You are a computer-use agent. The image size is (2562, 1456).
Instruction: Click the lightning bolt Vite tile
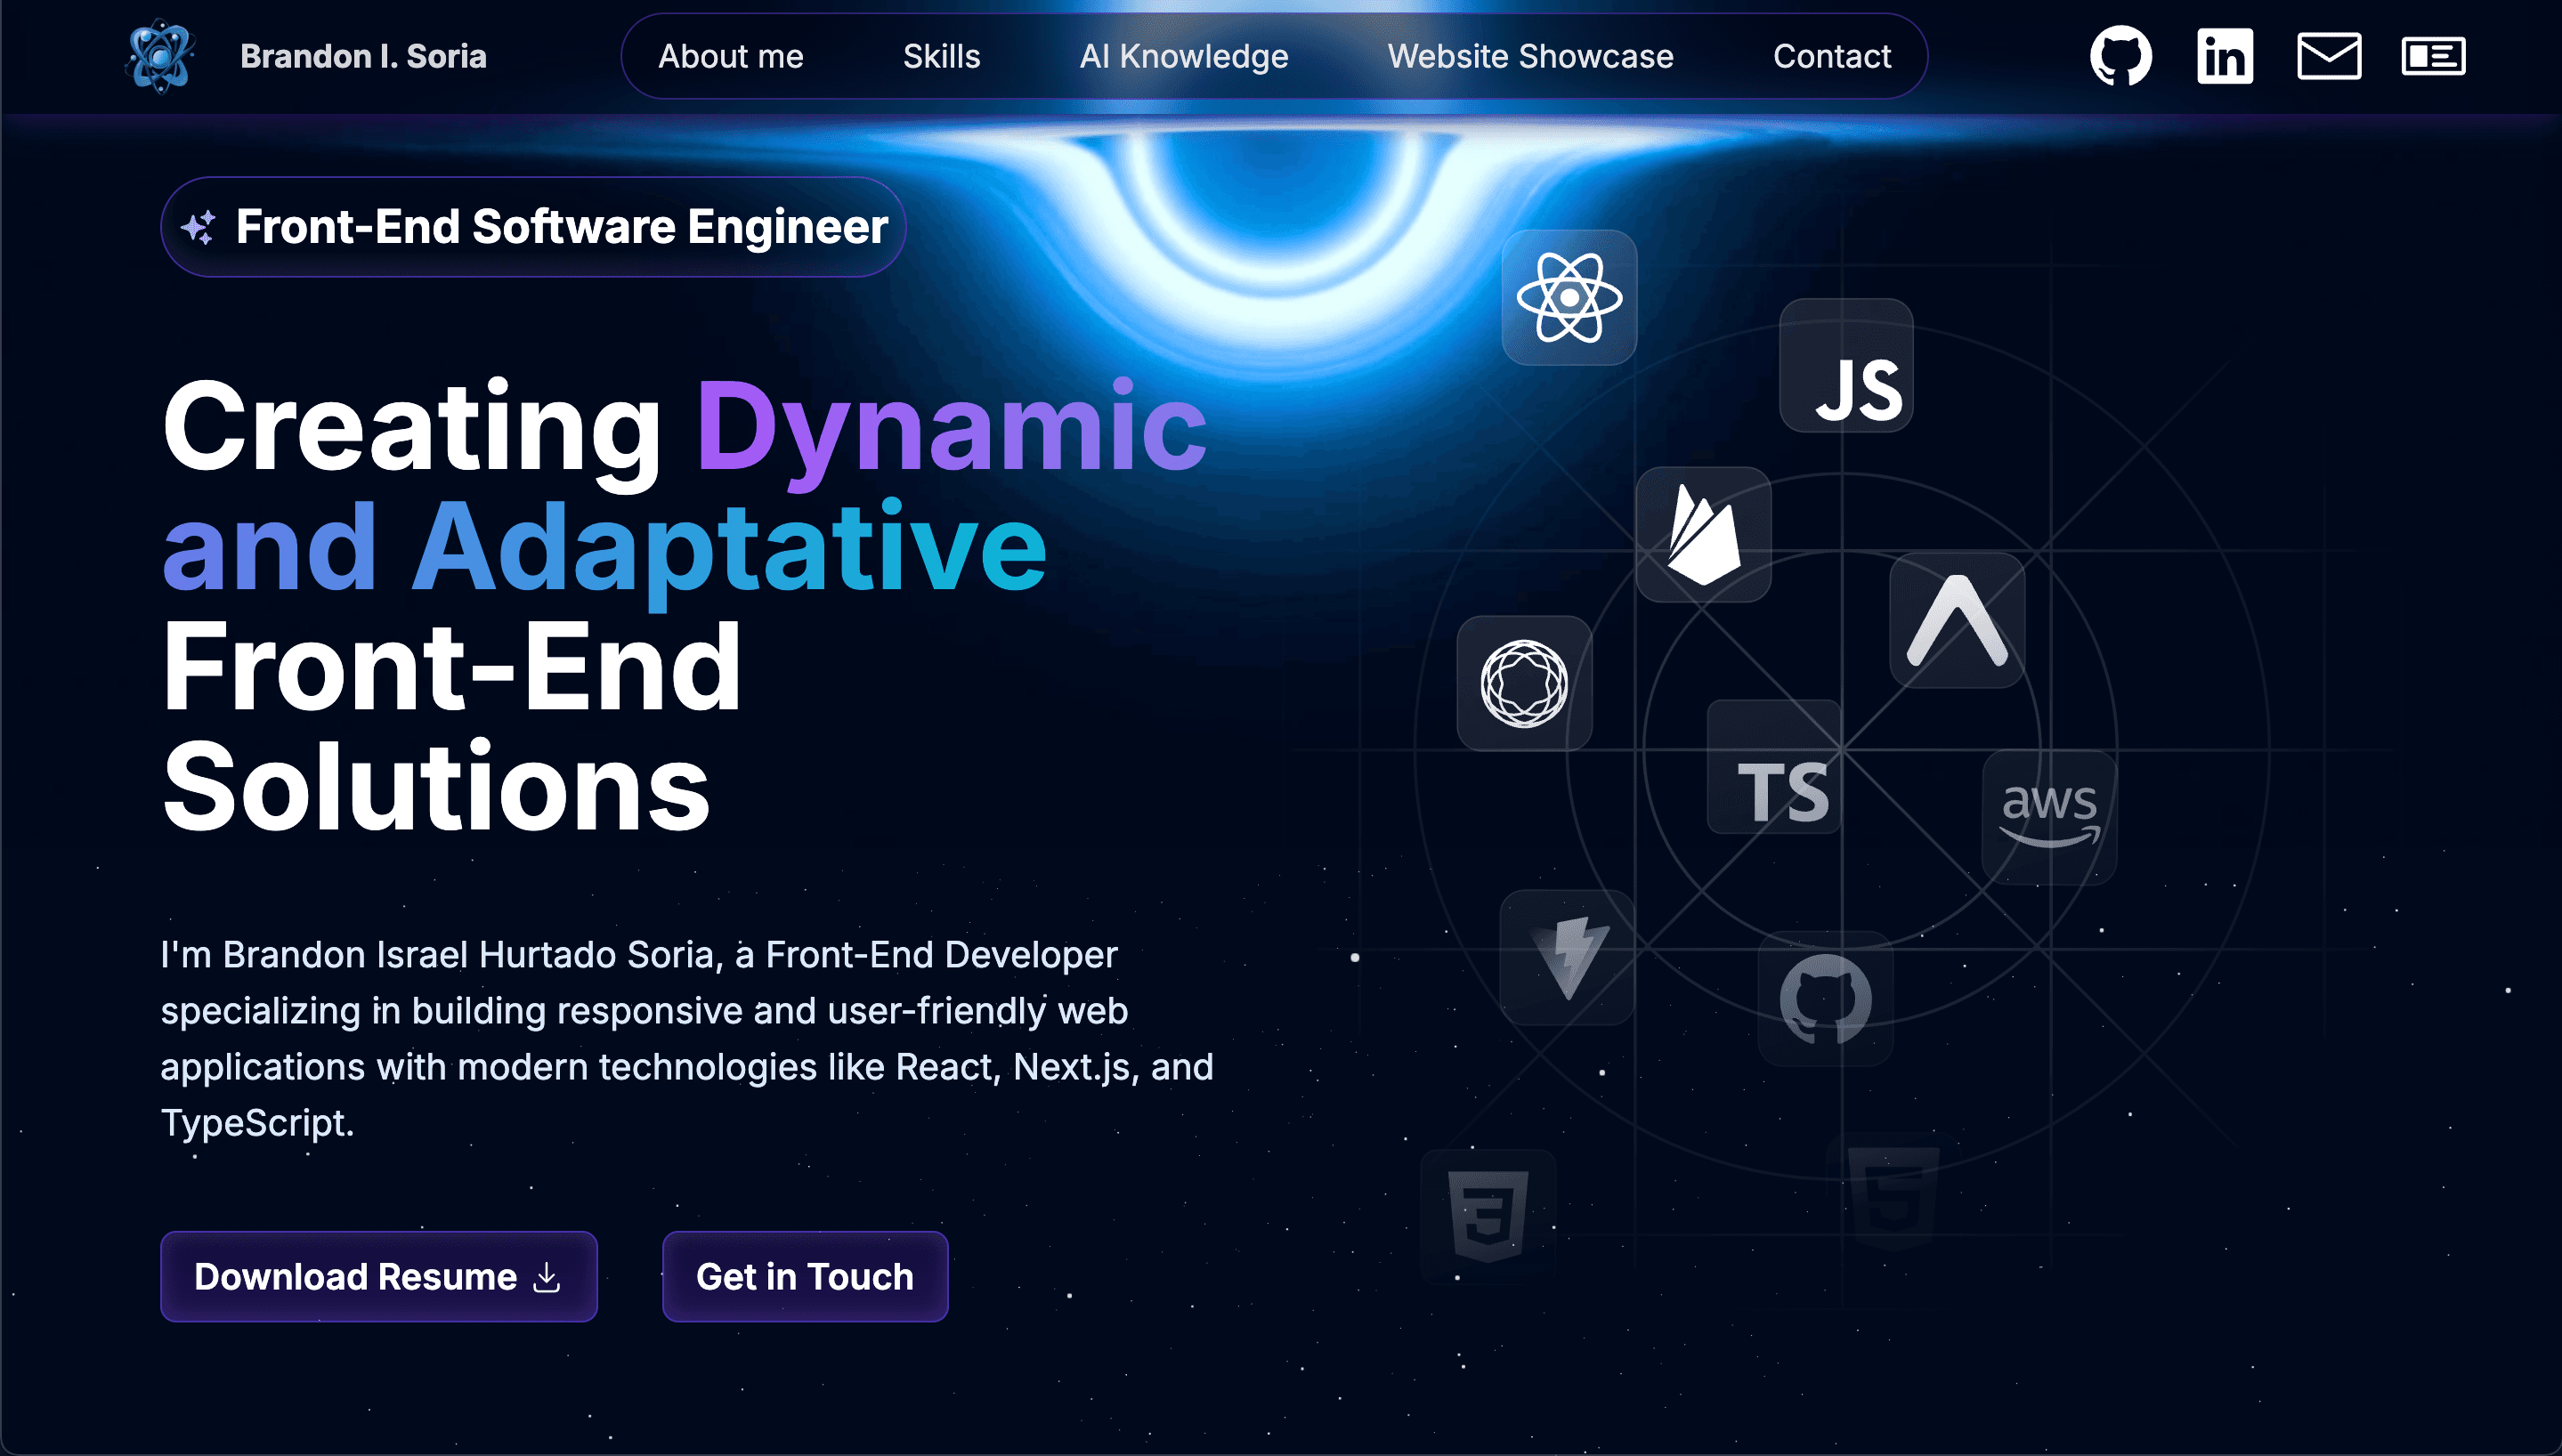[1567, 957]
